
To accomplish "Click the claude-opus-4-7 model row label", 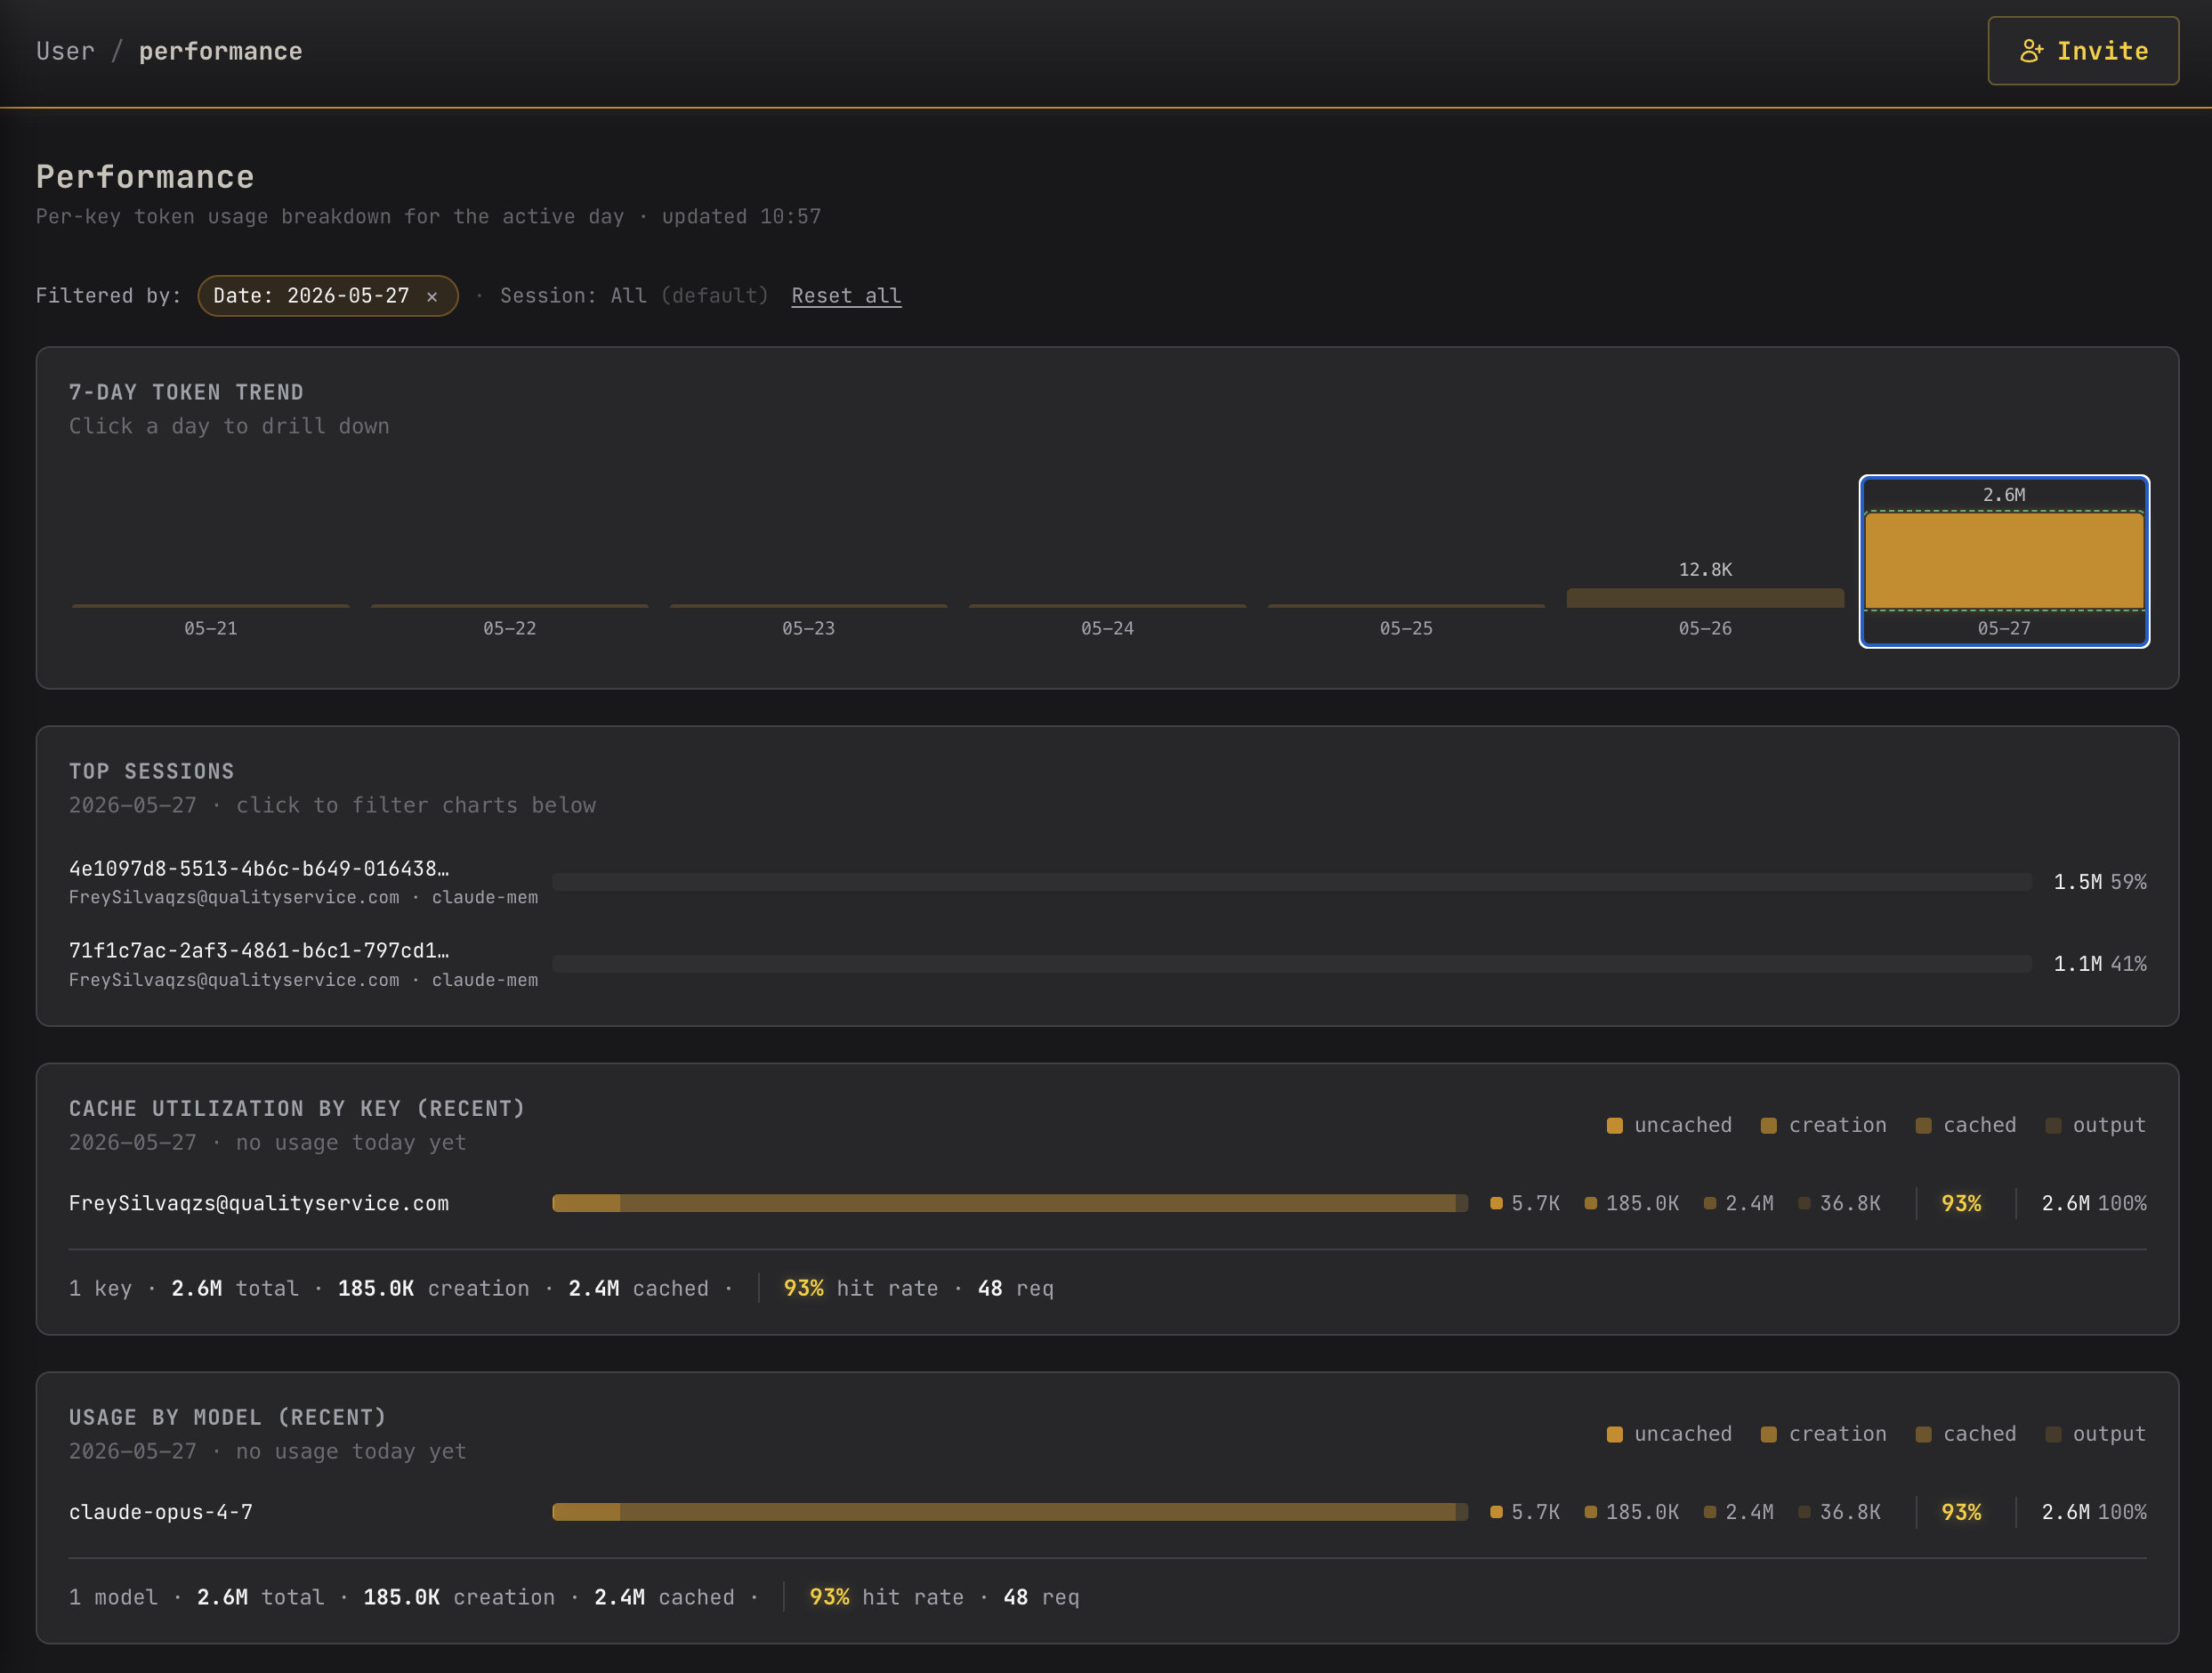I will pos(161,1513).
